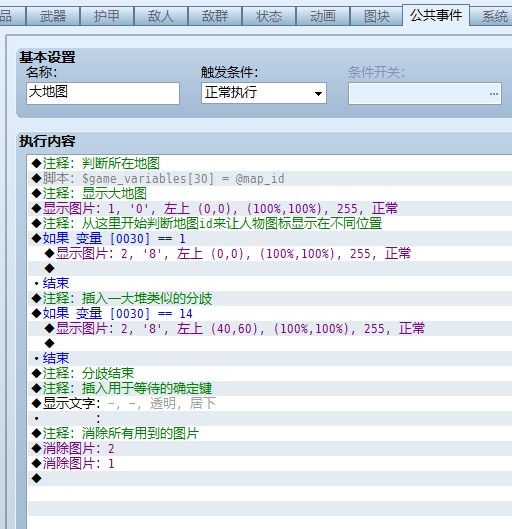Viewport: 512px width, 529px height.
Task: Select the 敌人 tab
Action: click(x=161, y=16)
